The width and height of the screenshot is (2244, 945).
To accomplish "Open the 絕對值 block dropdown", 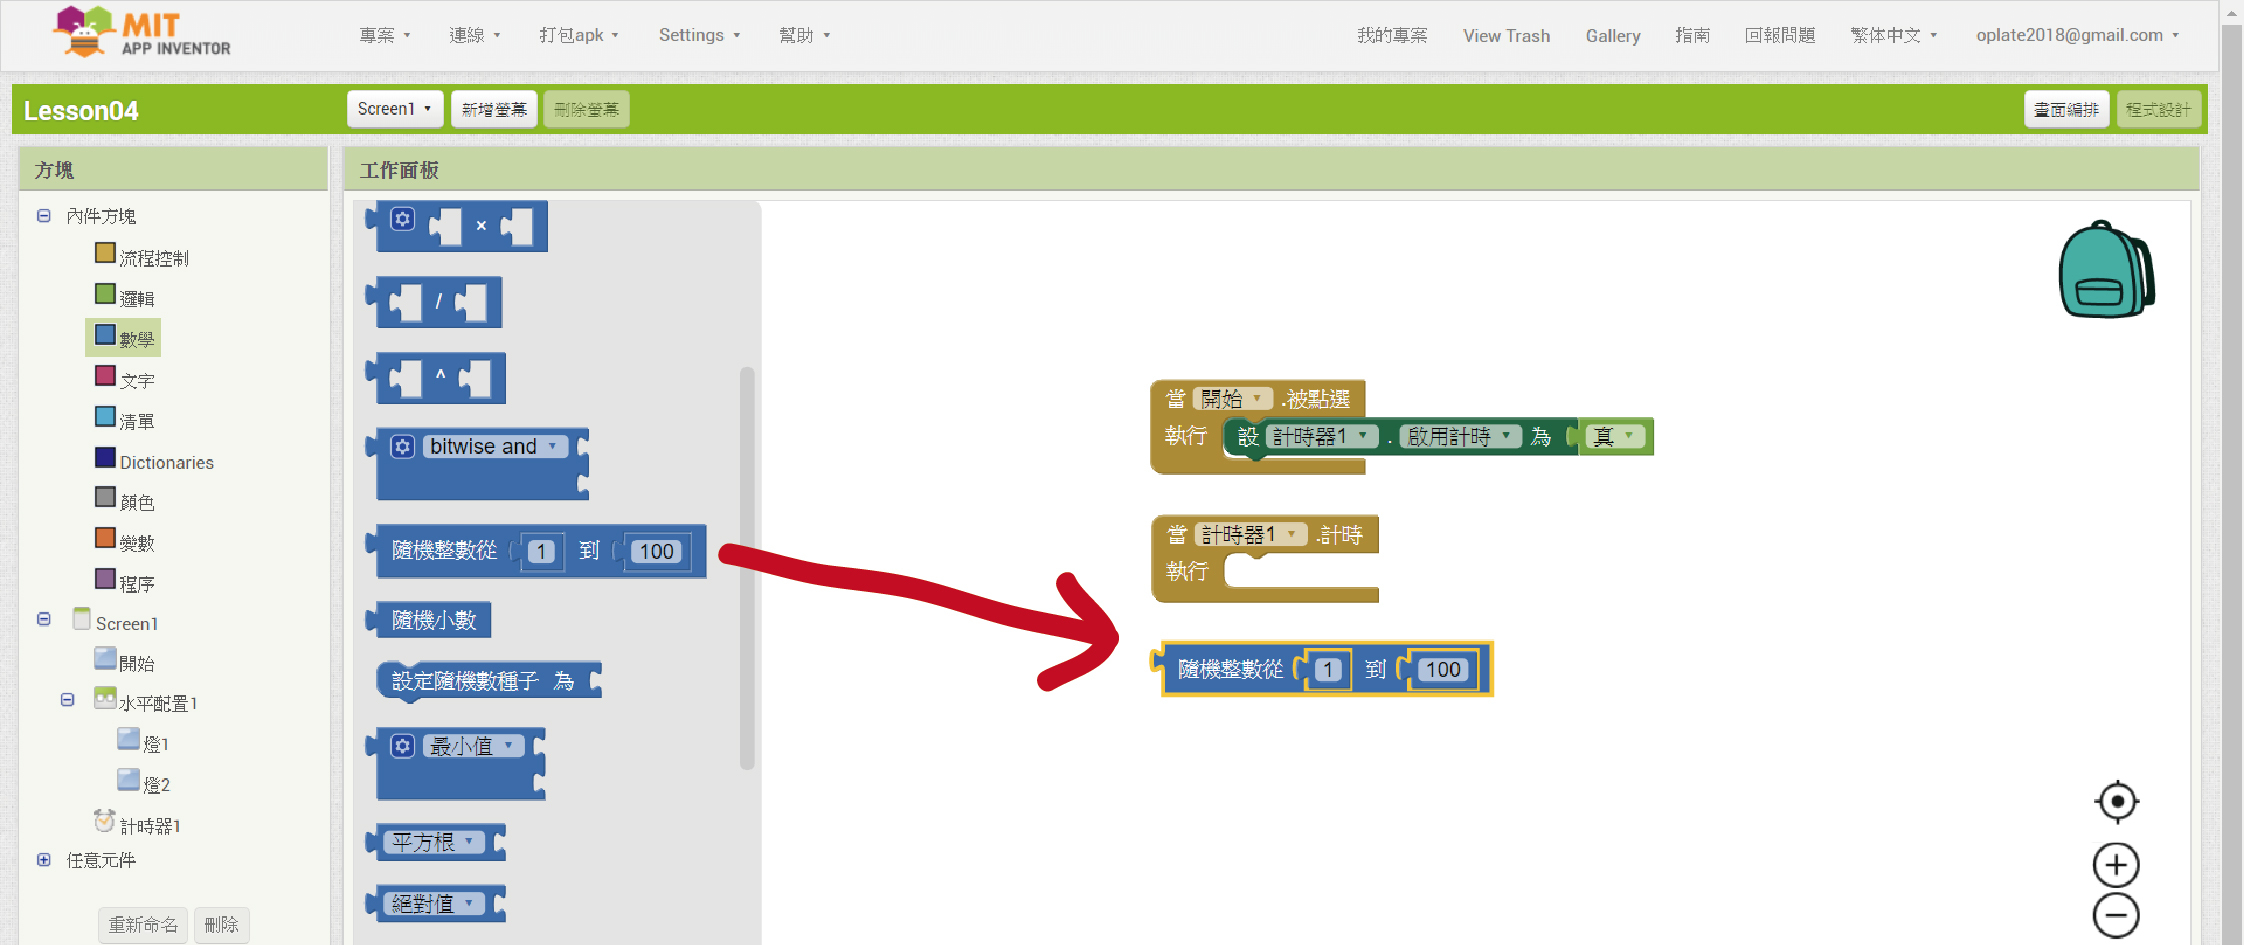I will [435, 903].
